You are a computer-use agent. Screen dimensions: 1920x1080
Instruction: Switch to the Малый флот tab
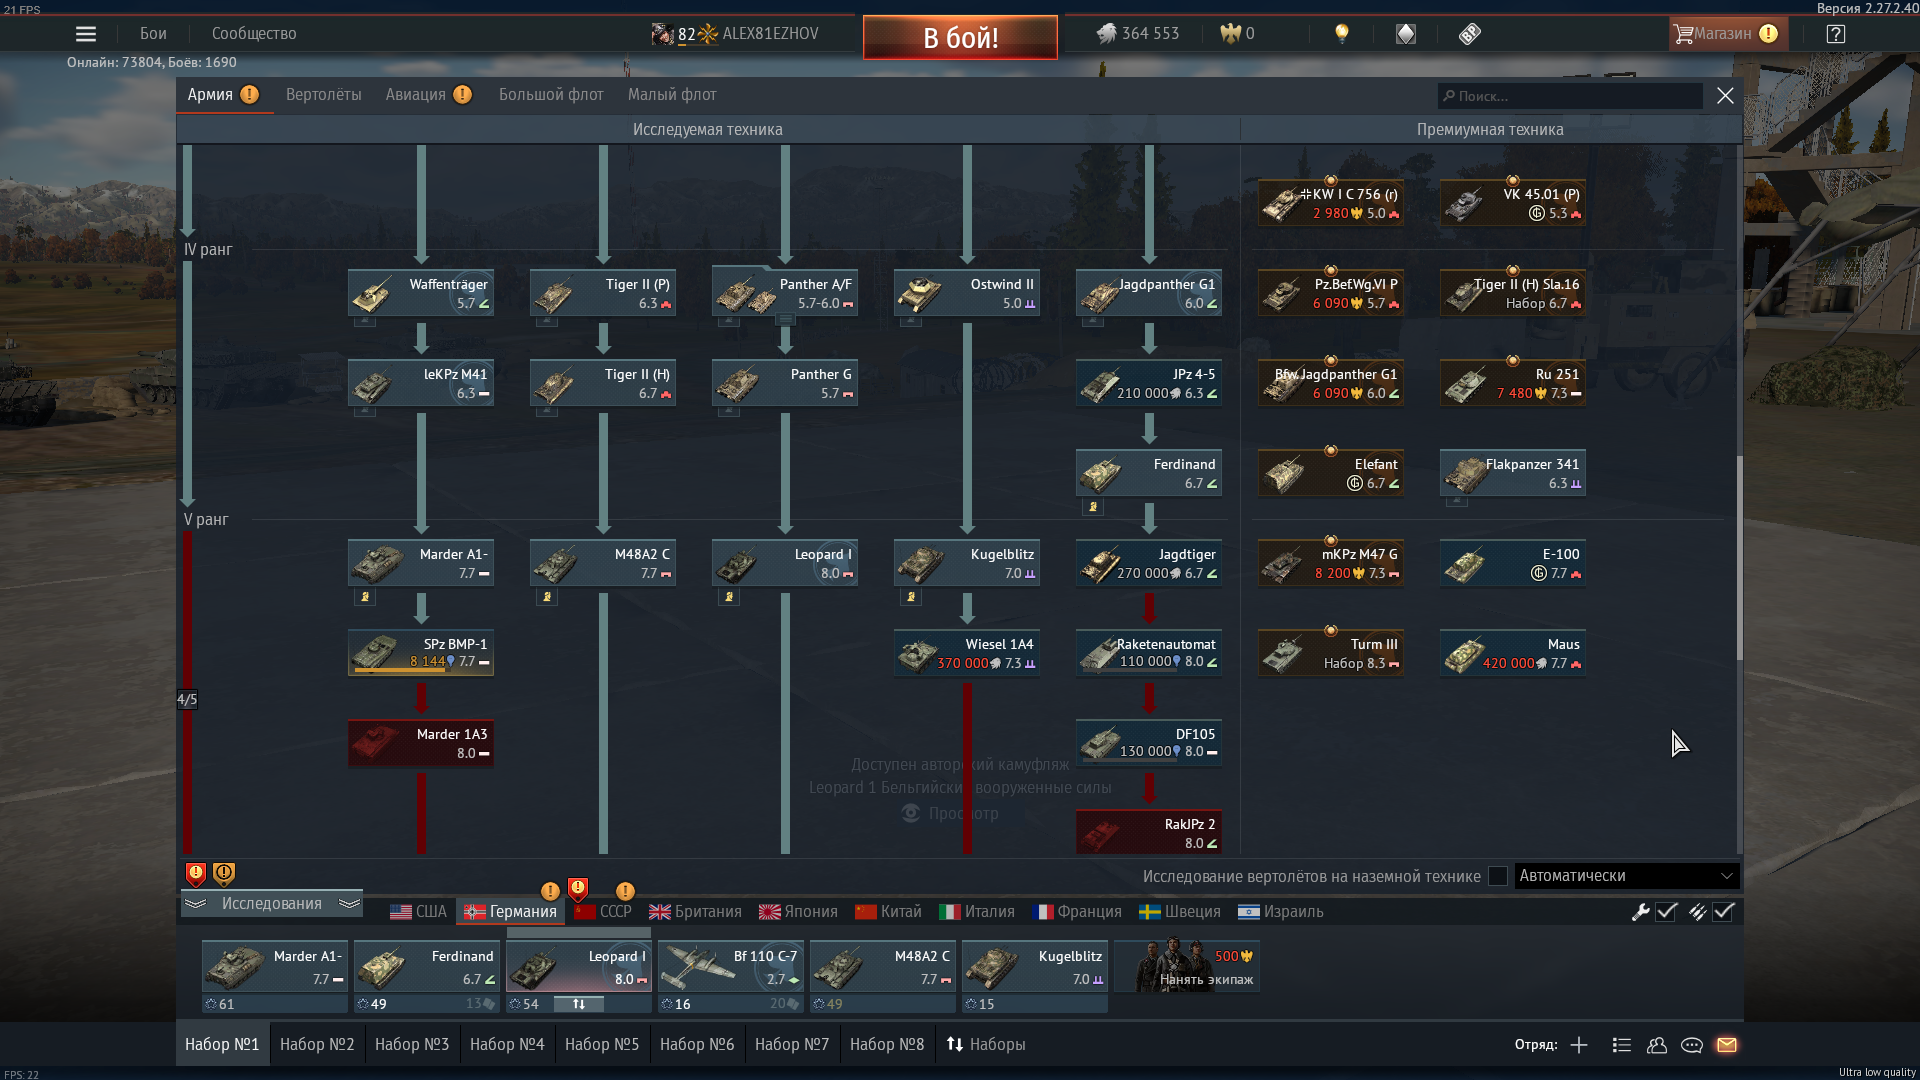click(672, 95)
